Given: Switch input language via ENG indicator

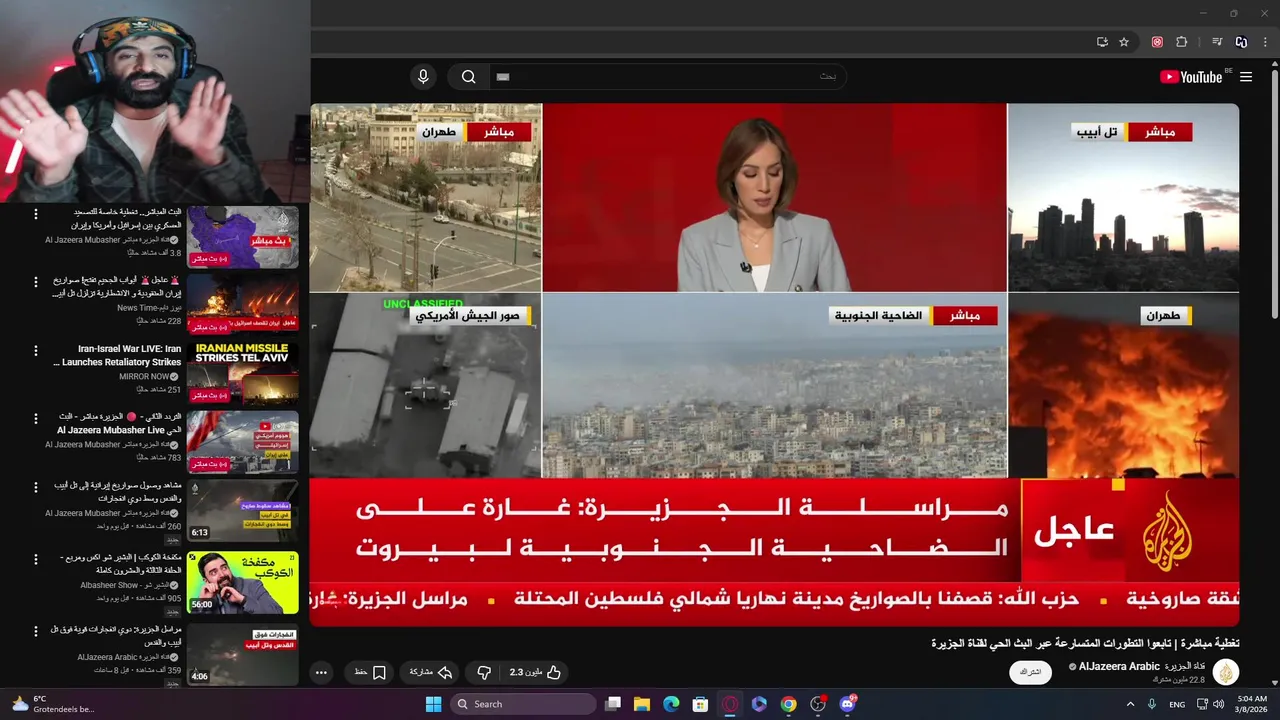Looking at the screenshot, I should [1178, 704].
